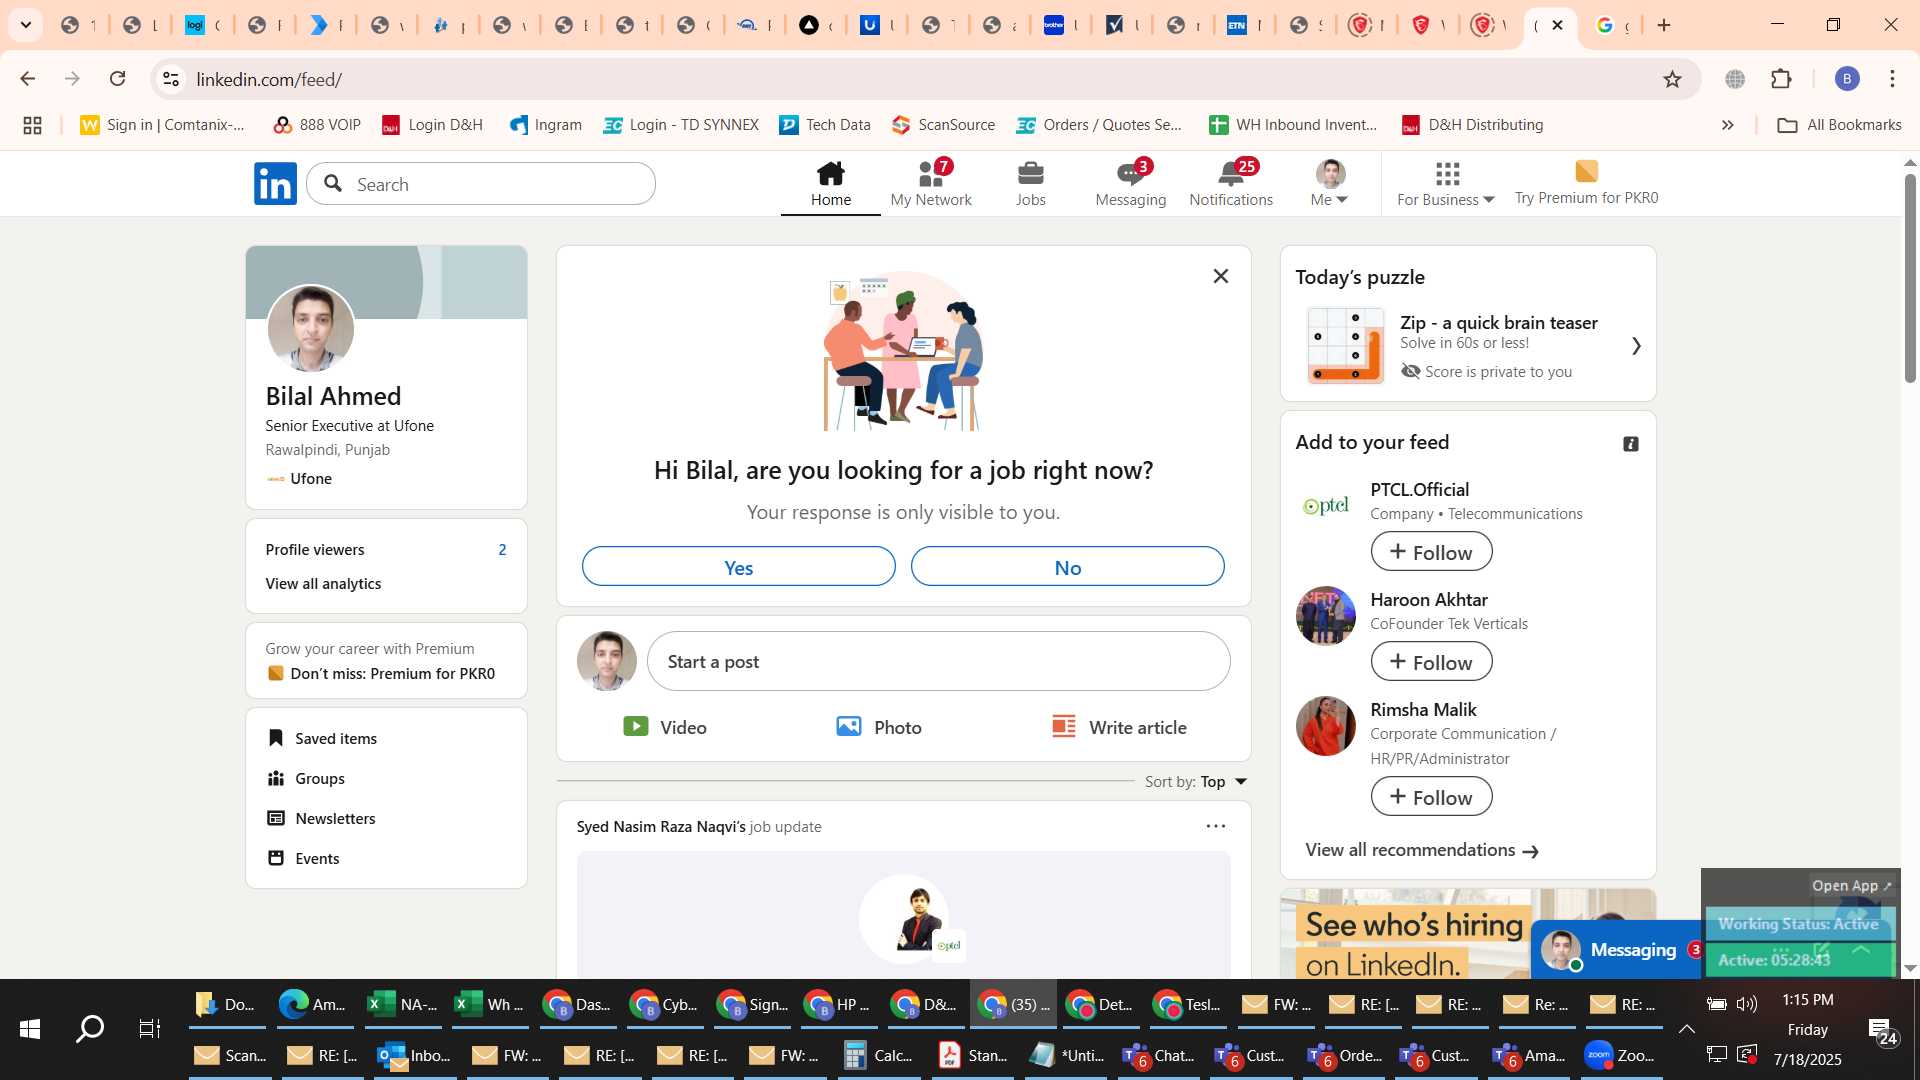Follow Haroon Akhtar
Screen dimensions: 1920x1080
[1431, 662]
